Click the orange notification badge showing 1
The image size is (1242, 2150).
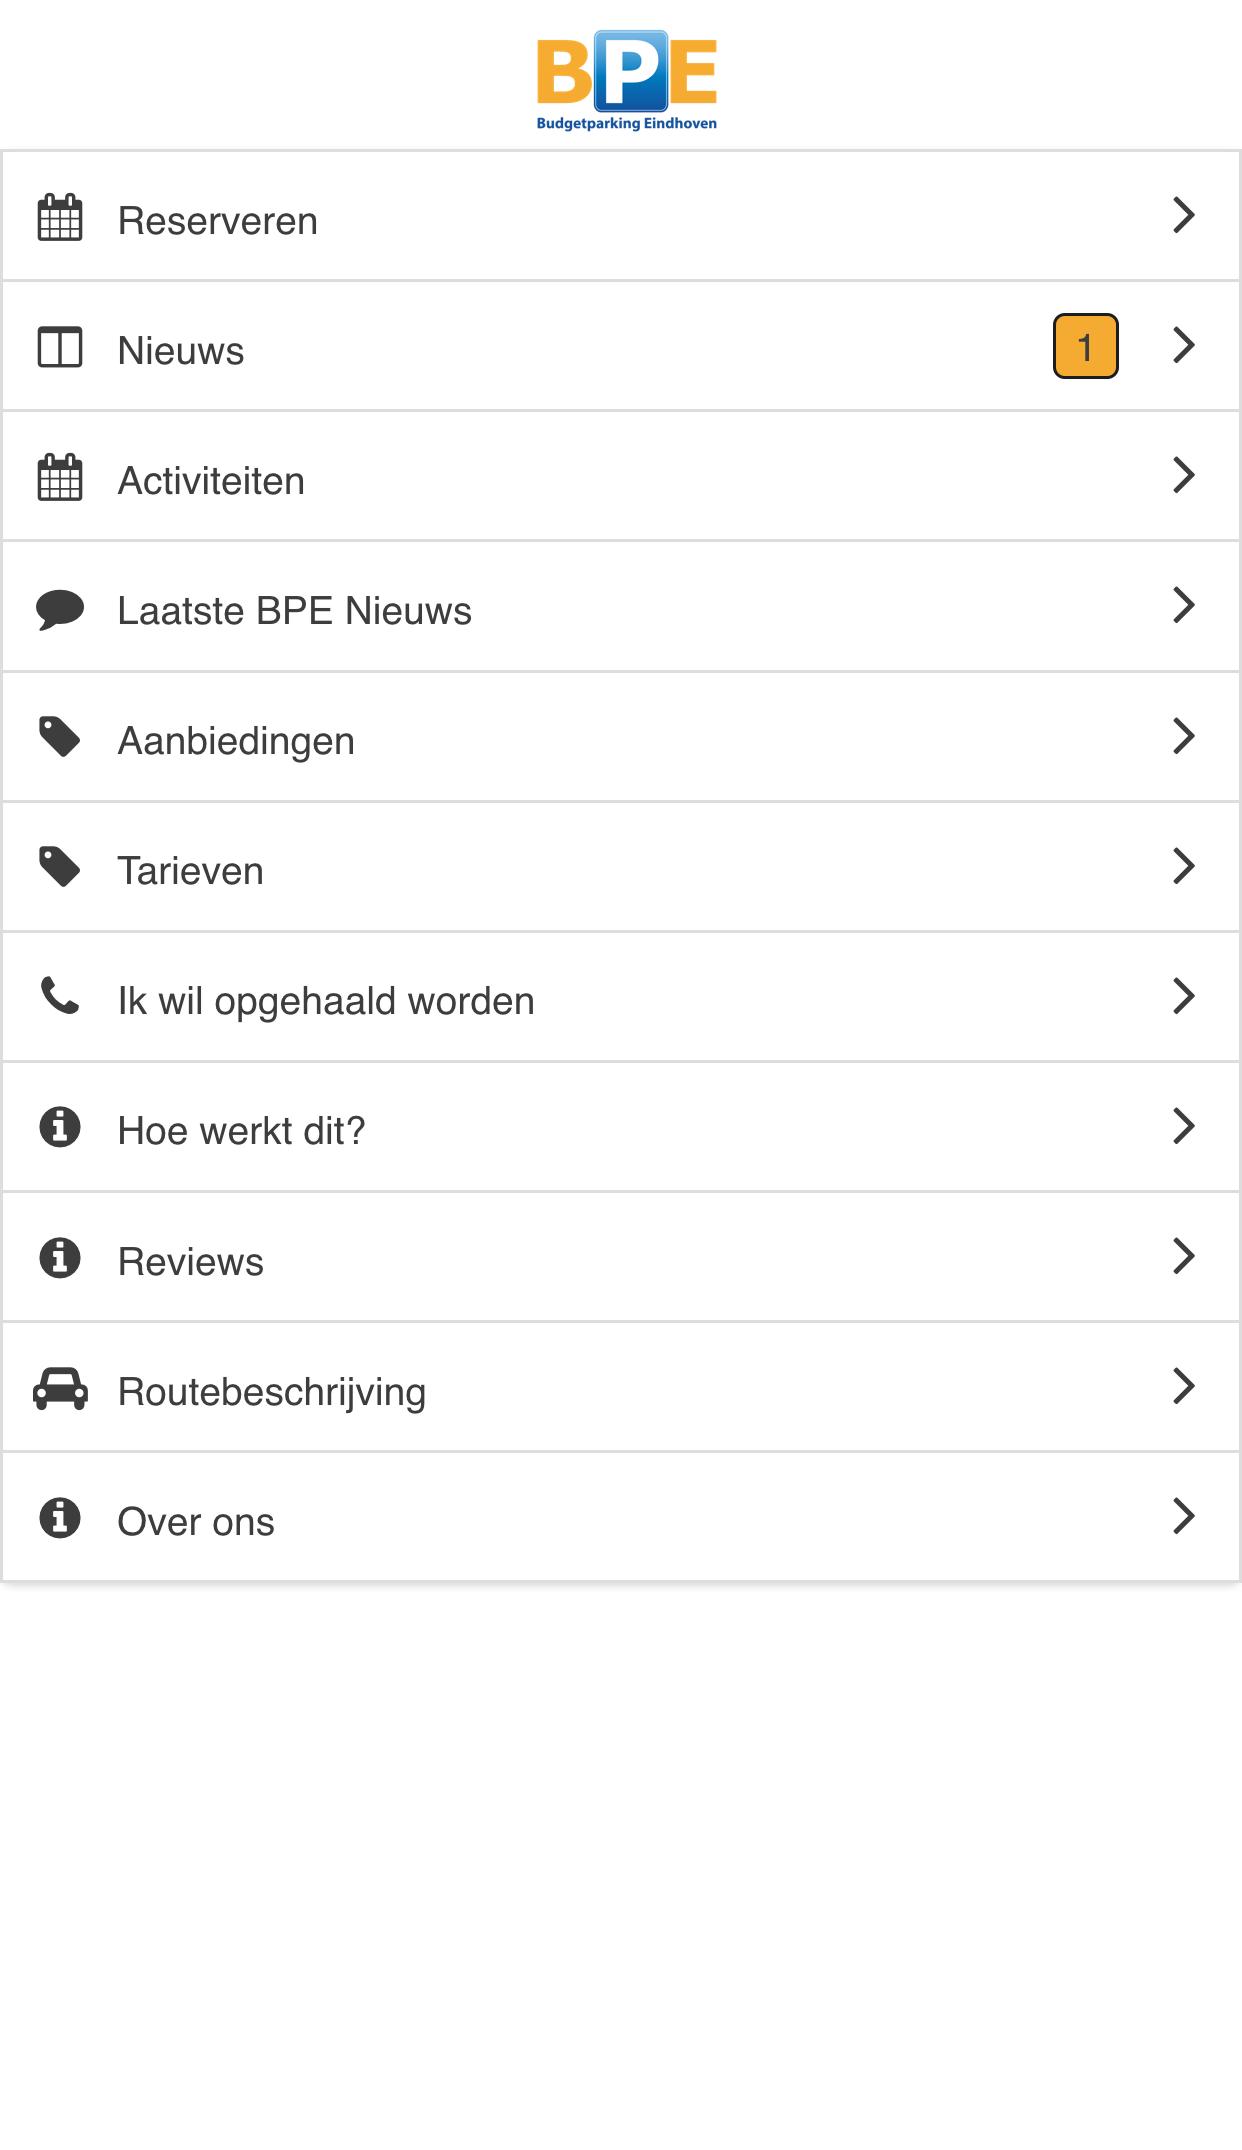pos(1087,347)
